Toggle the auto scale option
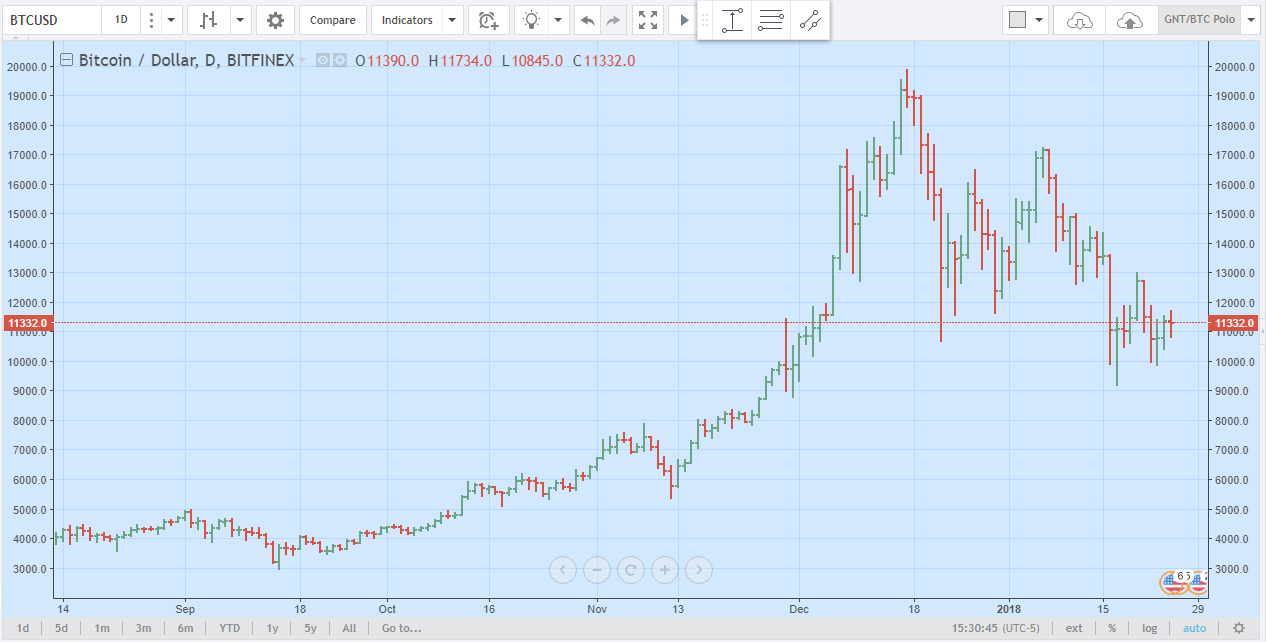This screenshot has height=642, width=1266. click(1194, 628)
